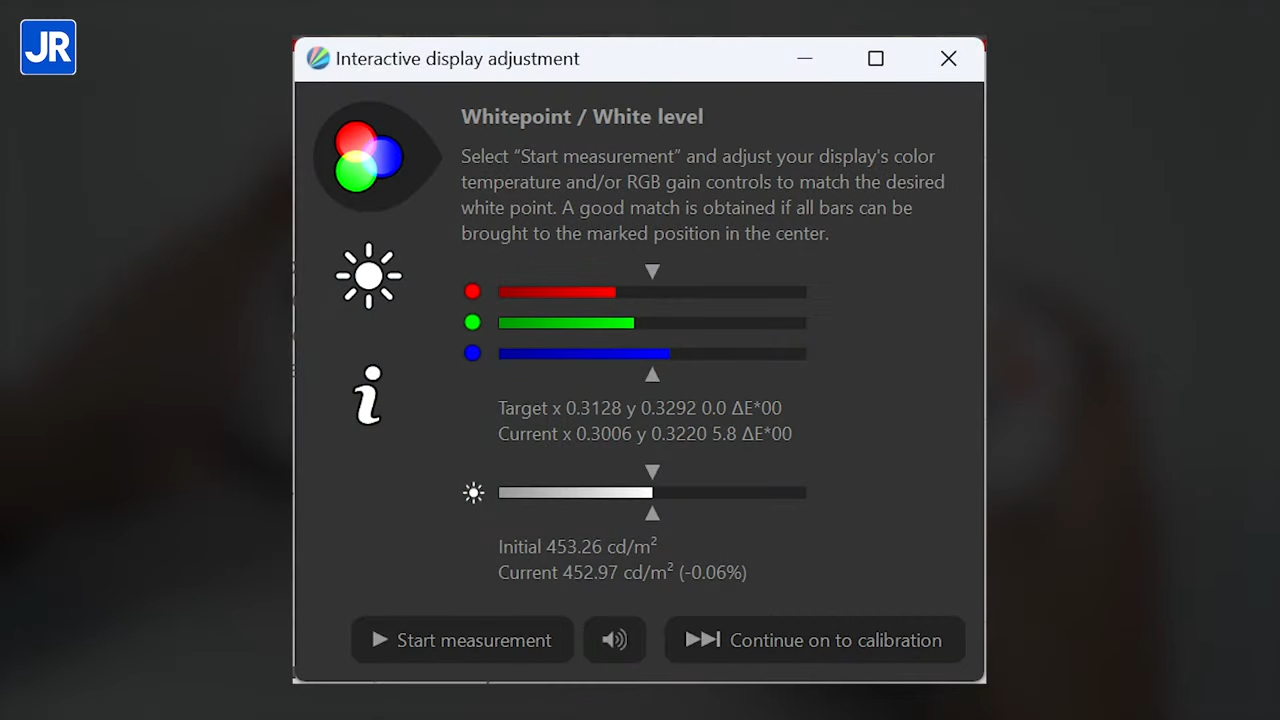The image size is (1280, 720).
Task: Click the large sun white level icon
Action: coord(369,276)
